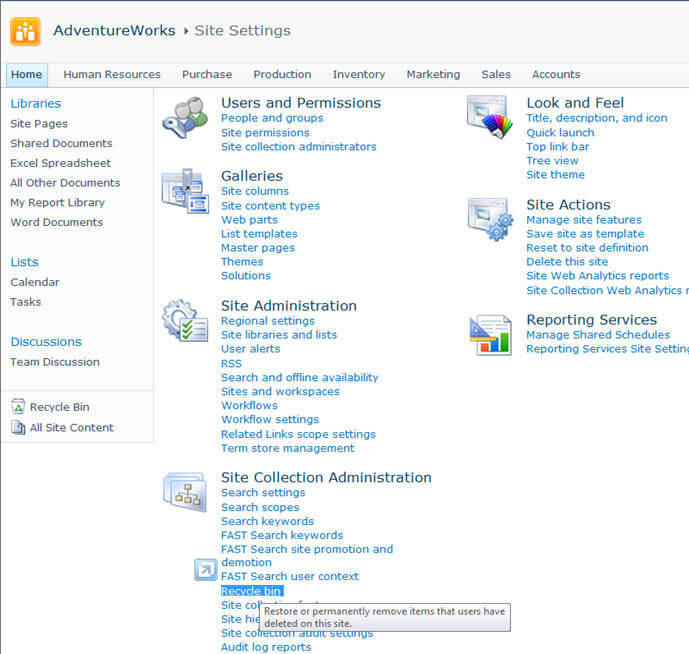The image size is (689, 654).
Task: Open Term store management link
Action: tap(287, 448)
